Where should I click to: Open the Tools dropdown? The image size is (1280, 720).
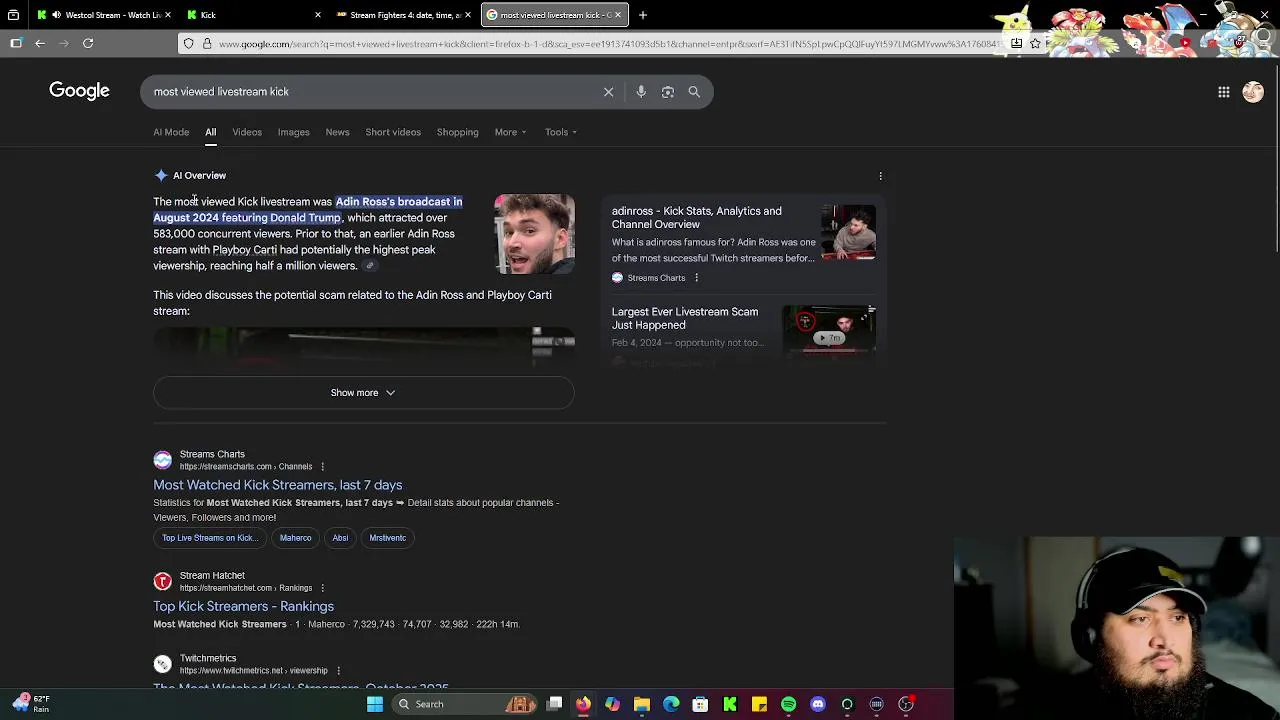[x=561, y=132]
